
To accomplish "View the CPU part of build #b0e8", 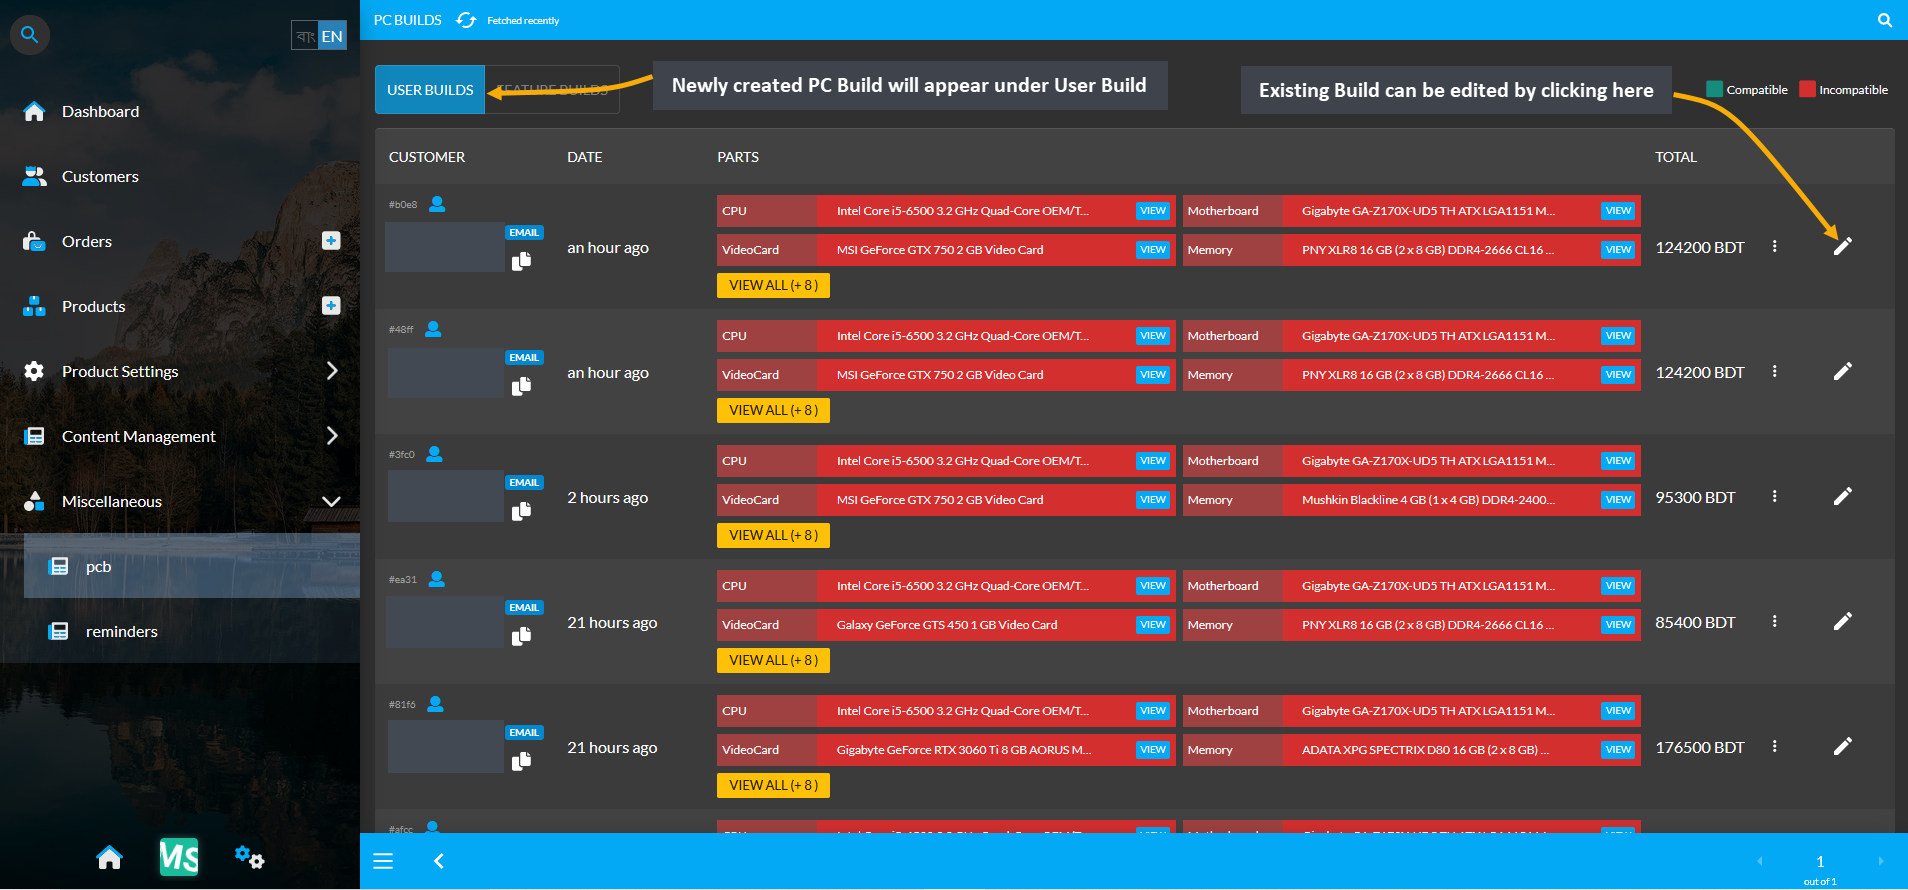I will click(x=1153, y=211).
